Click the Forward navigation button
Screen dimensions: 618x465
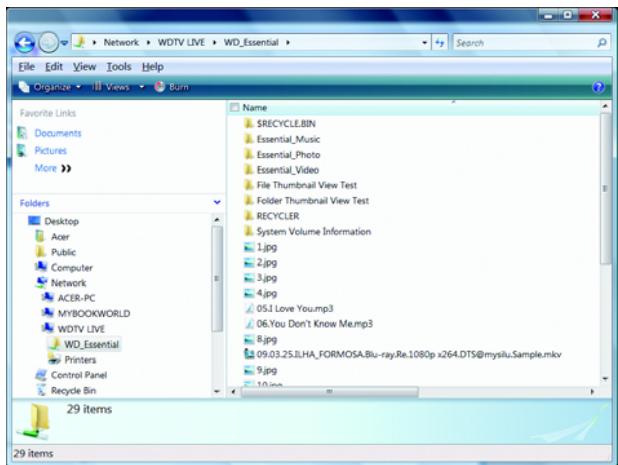point(48,42)
